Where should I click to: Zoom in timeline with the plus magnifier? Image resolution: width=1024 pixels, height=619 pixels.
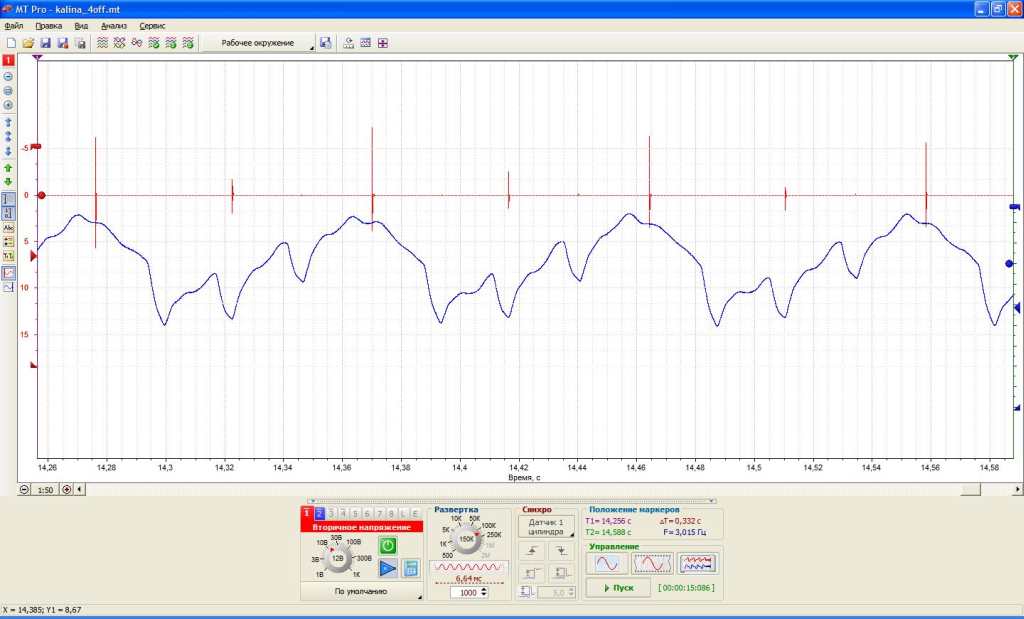[67, 489]
